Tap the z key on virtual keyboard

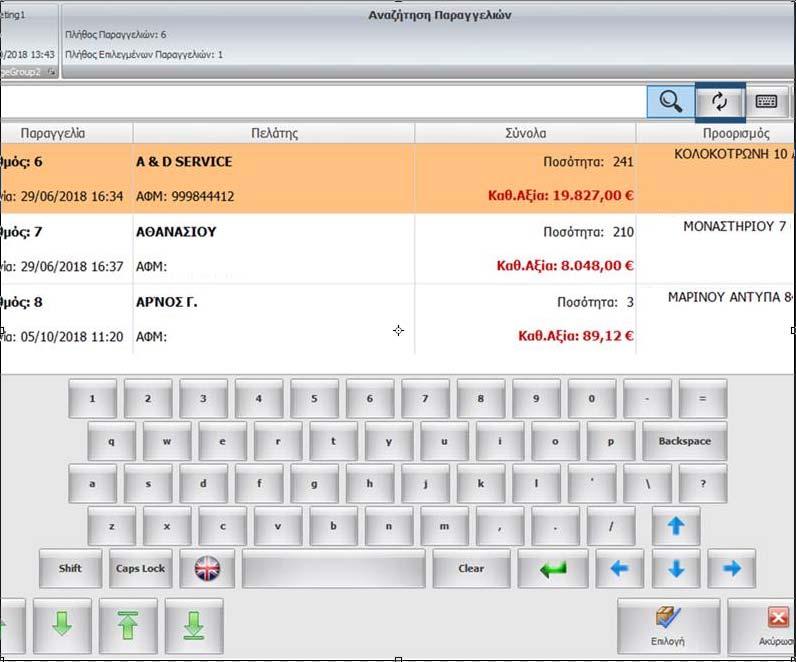[x=111, y=526]
